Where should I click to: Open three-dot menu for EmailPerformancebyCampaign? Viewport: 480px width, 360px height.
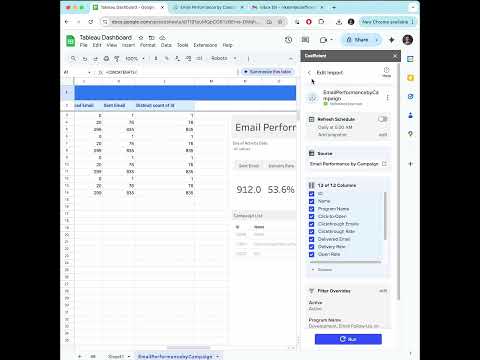pos(387,98)
